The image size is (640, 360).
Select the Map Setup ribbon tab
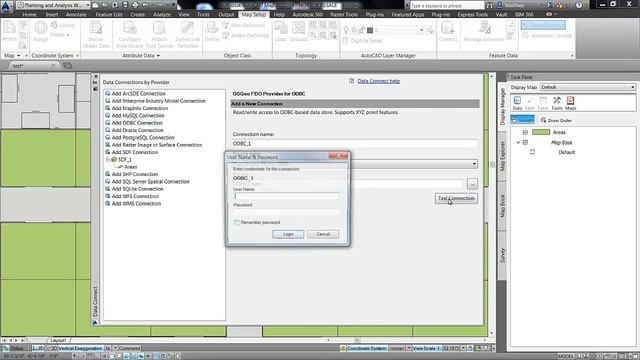pyautogui.click(x=253, y=14)
